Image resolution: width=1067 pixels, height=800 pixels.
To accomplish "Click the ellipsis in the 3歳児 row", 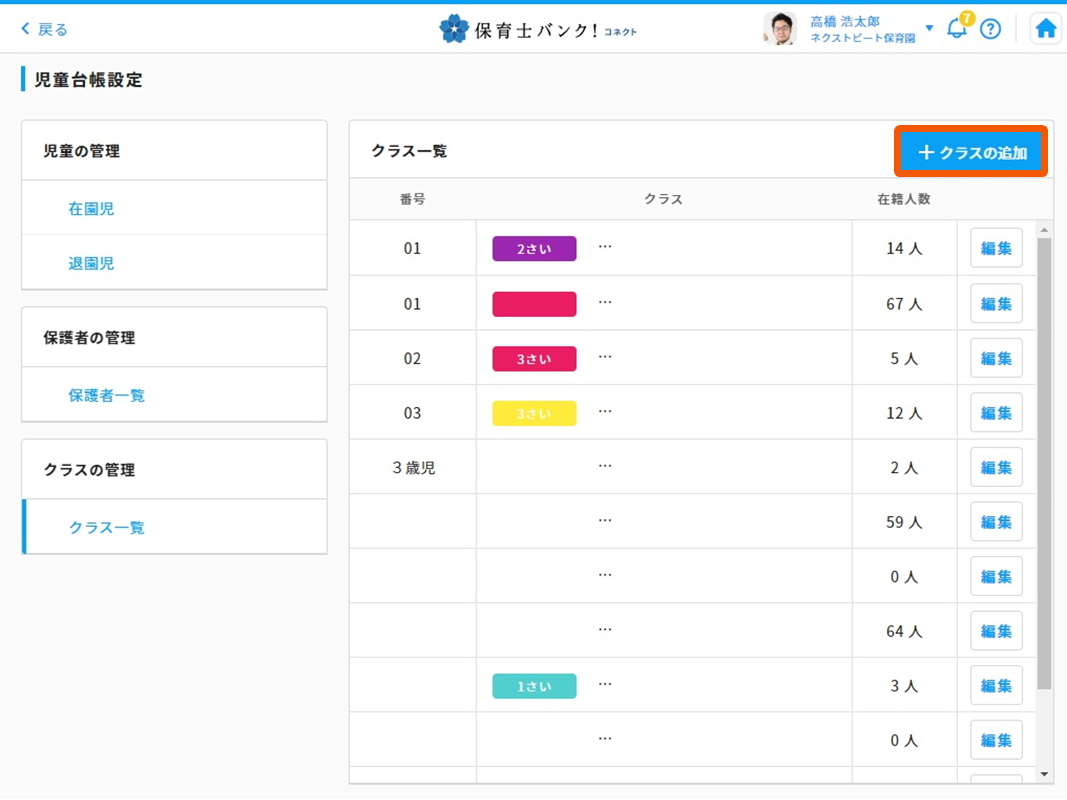I will [605, 466].
